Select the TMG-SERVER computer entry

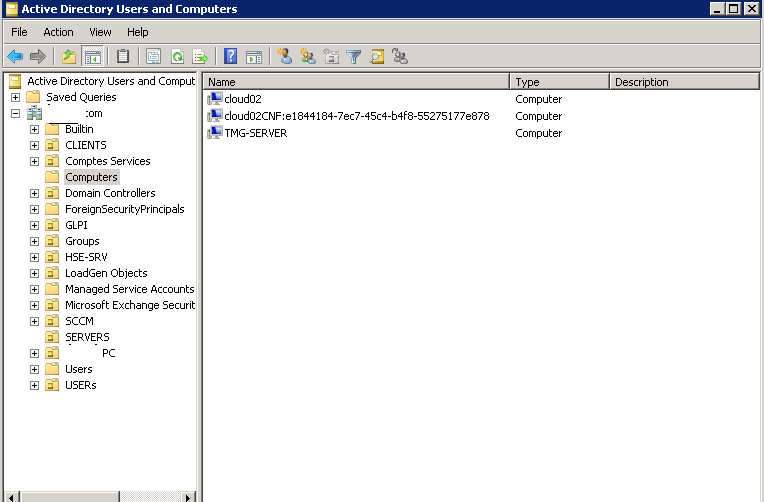coord(255,133)
